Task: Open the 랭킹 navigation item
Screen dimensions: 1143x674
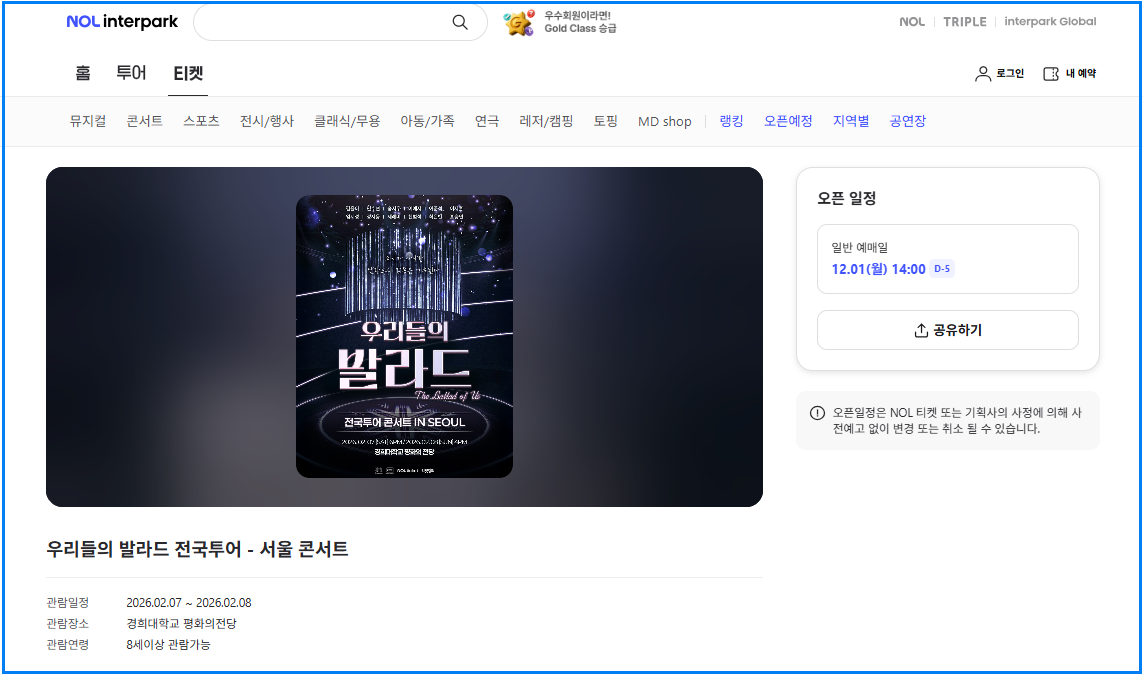Action: tap(730, 120)
